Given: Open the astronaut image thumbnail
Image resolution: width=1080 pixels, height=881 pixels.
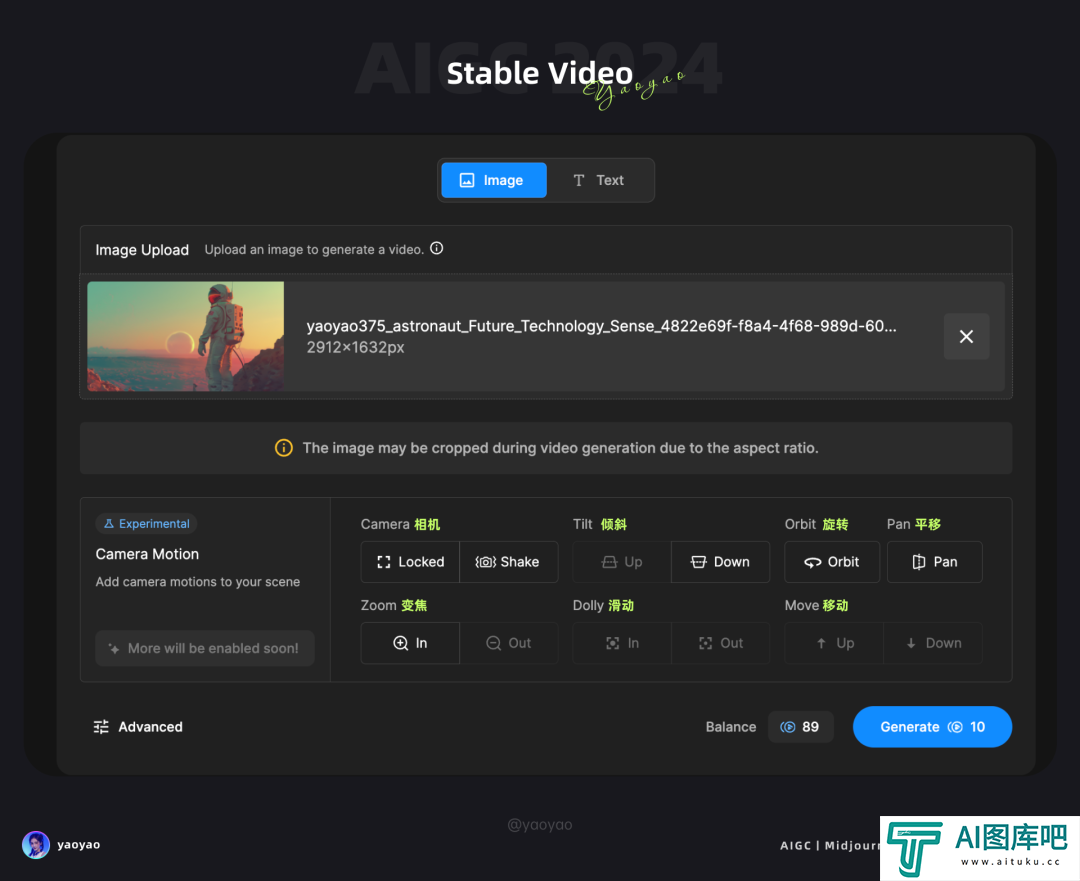Looking at the screenshot, I should [x=185, y=336].
